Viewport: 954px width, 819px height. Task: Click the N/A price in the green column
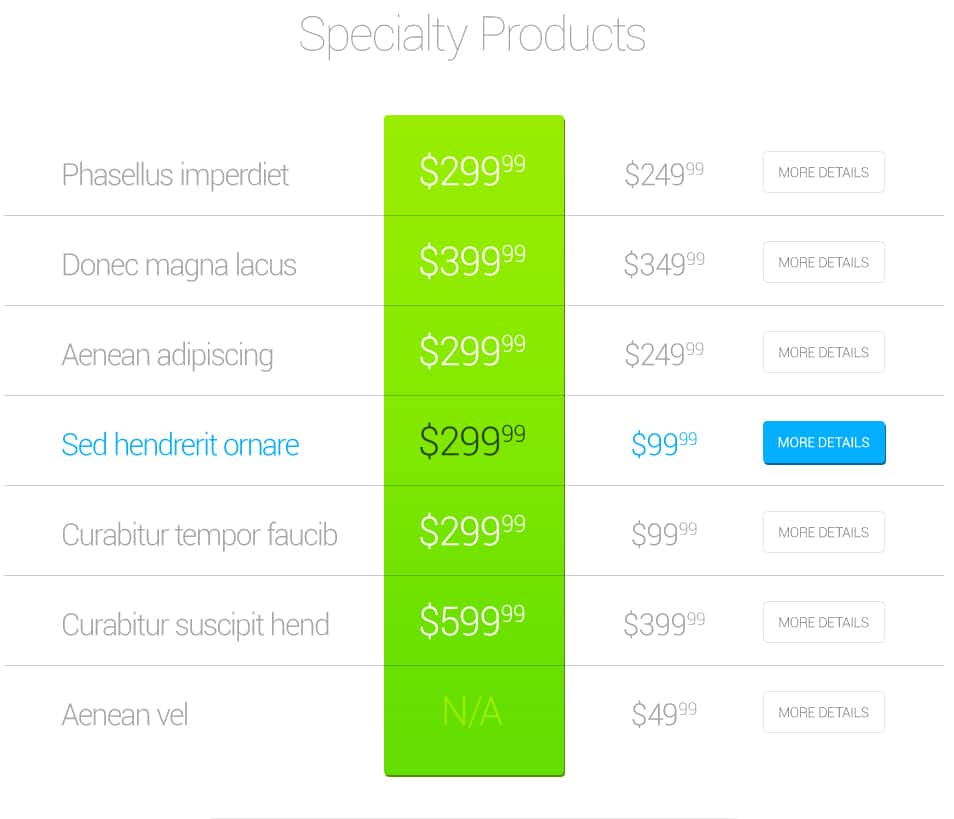coord(474,712)
